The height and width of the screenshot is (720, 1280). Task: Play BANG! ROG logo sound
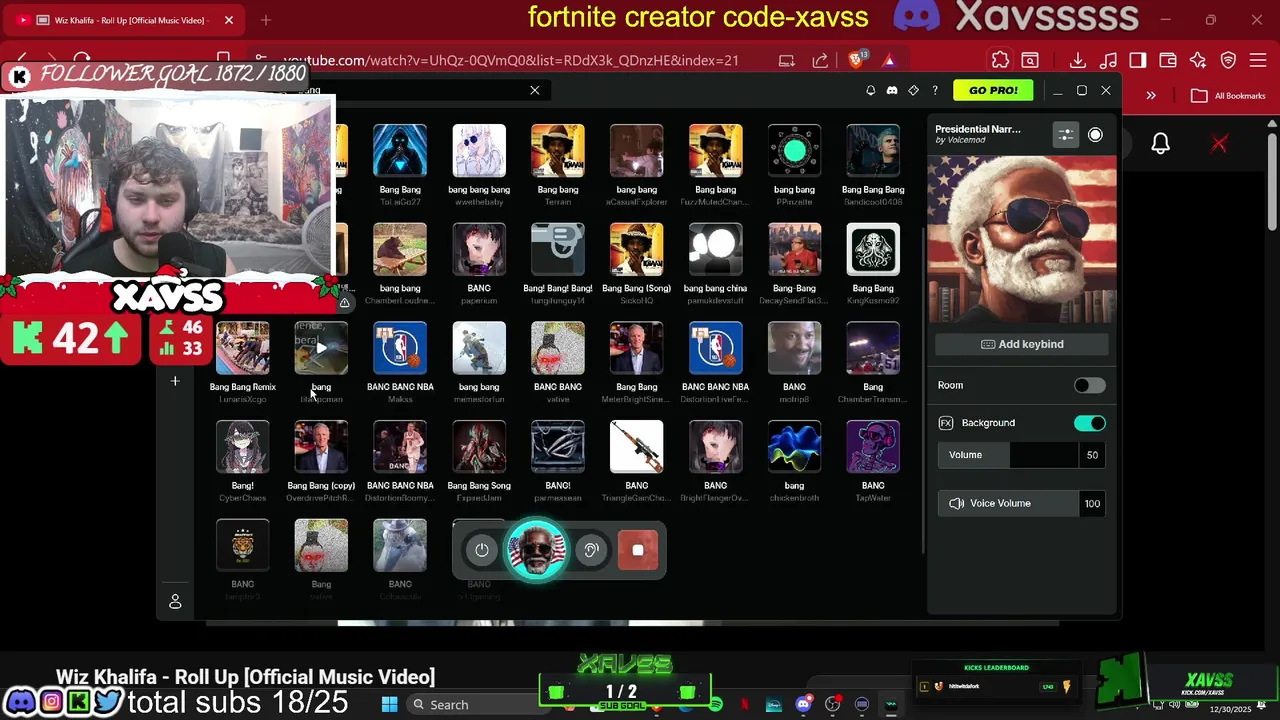(558, 447)
